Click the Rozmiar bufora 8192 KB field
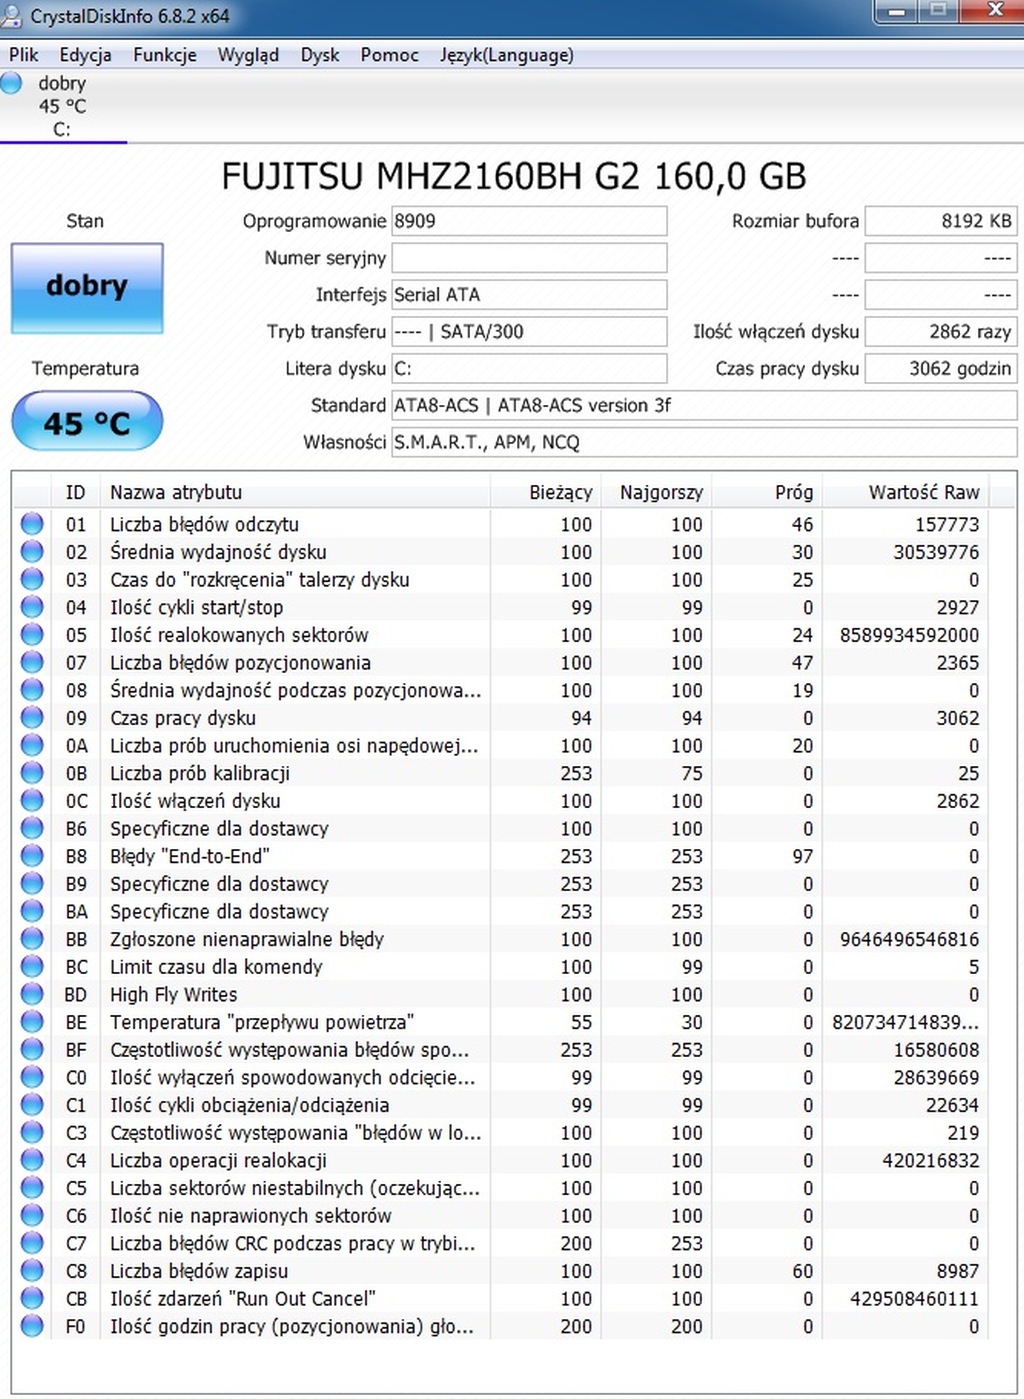 click(x=941, y=221)
